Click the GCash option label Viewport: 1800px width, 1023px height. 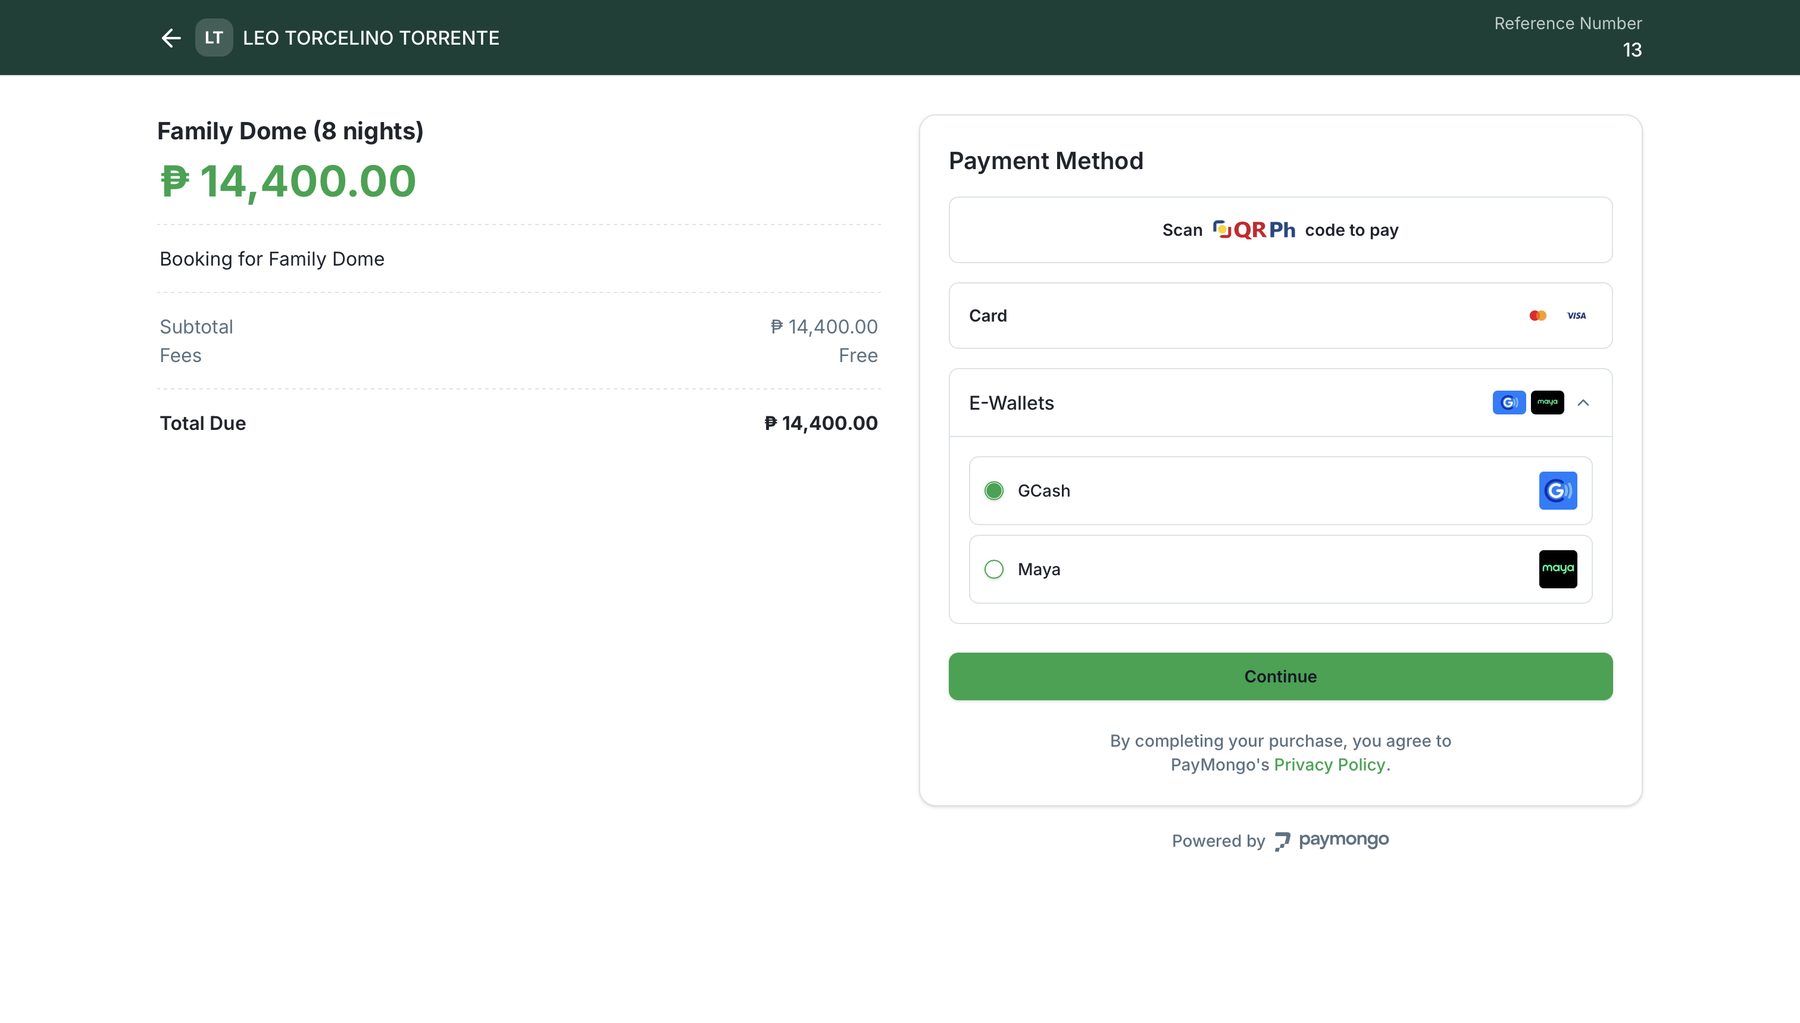1044,491
